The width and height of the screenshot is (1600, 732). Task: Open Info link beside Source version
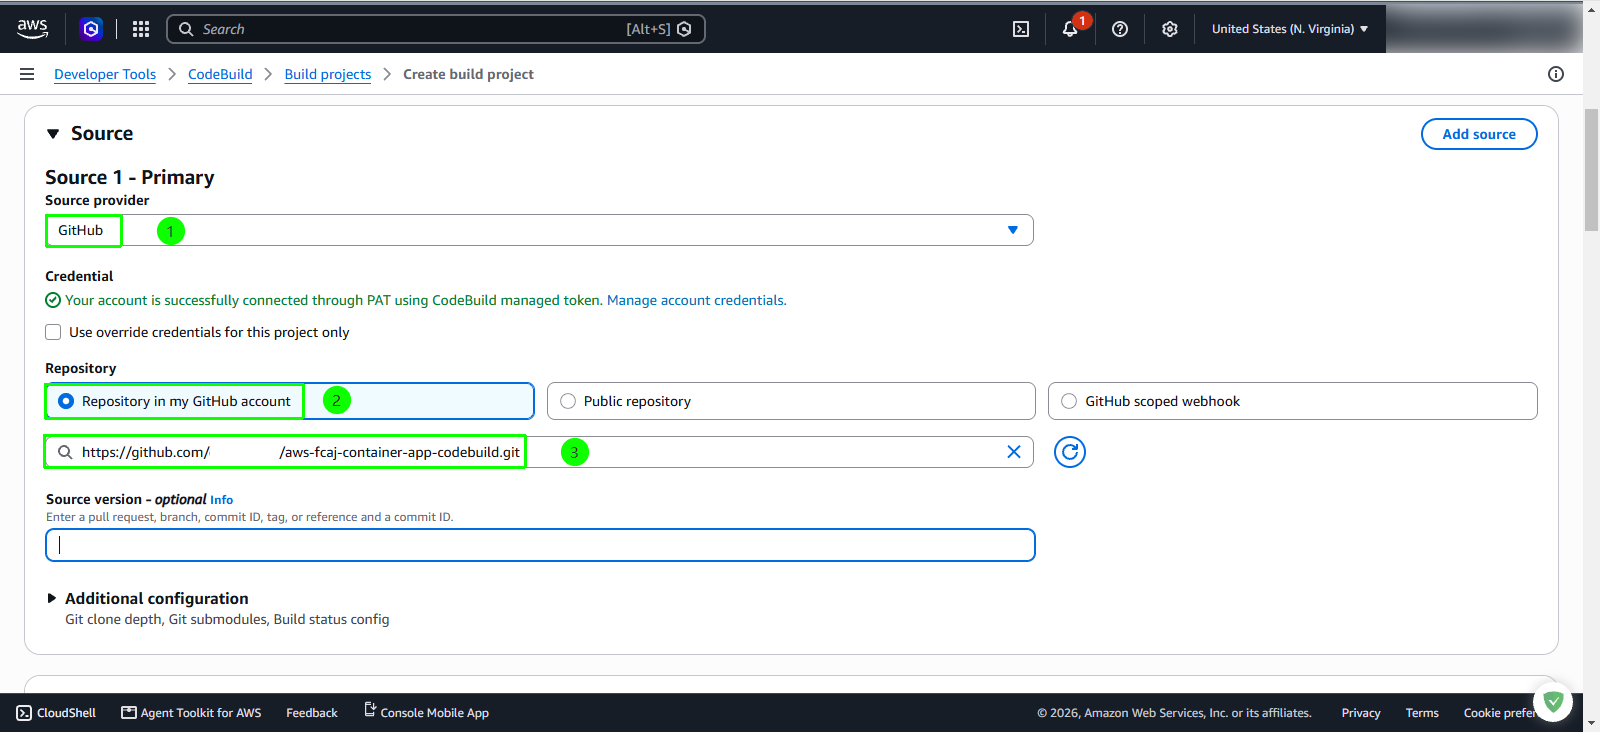[221, 500]
